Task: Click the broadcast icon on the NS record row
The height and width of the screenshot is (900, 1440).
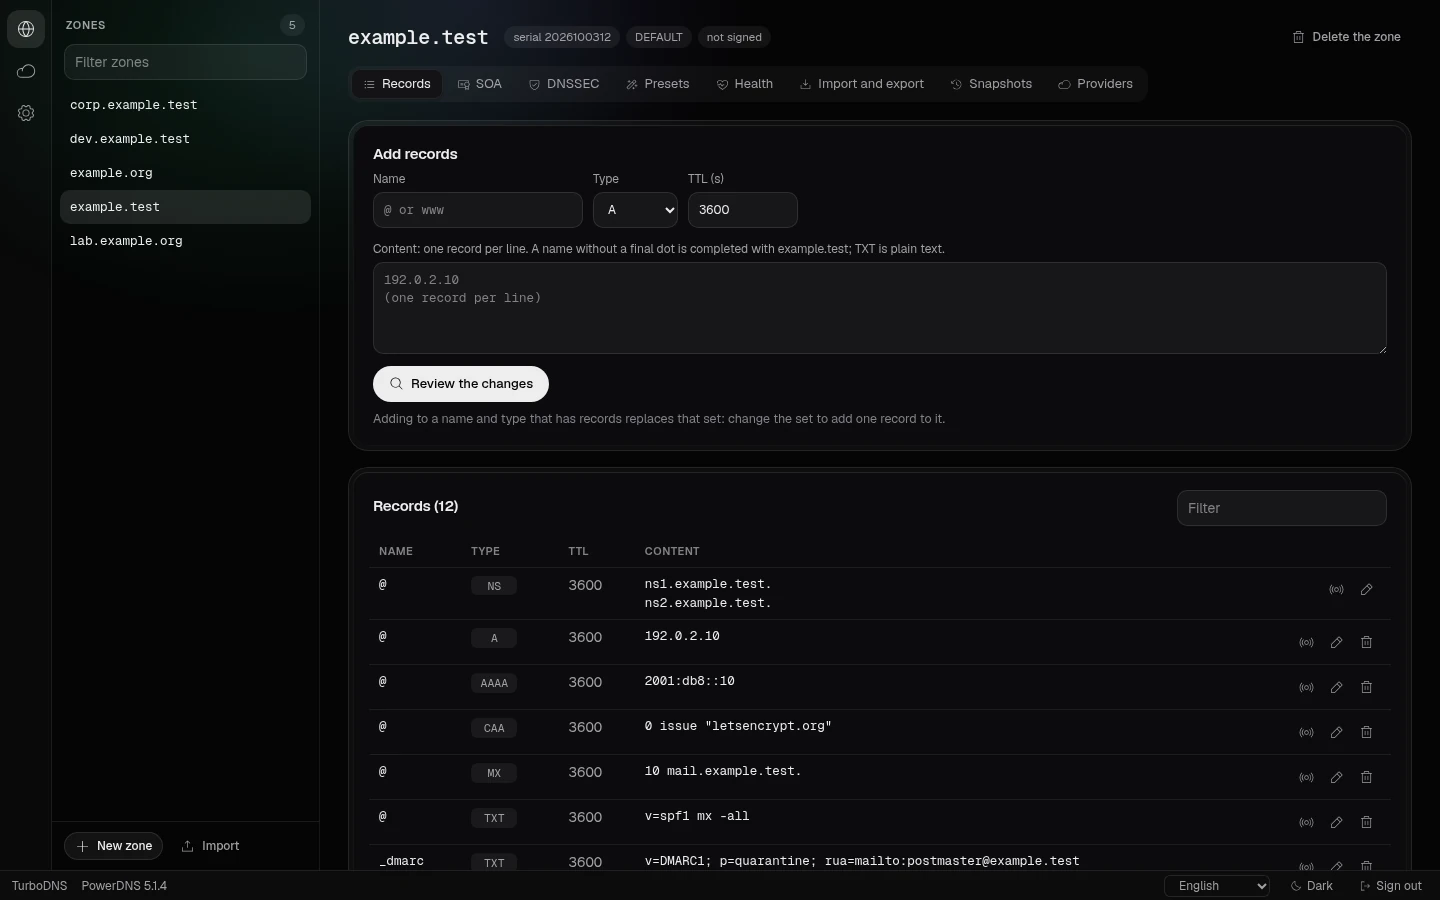Action: [1336, 590]
